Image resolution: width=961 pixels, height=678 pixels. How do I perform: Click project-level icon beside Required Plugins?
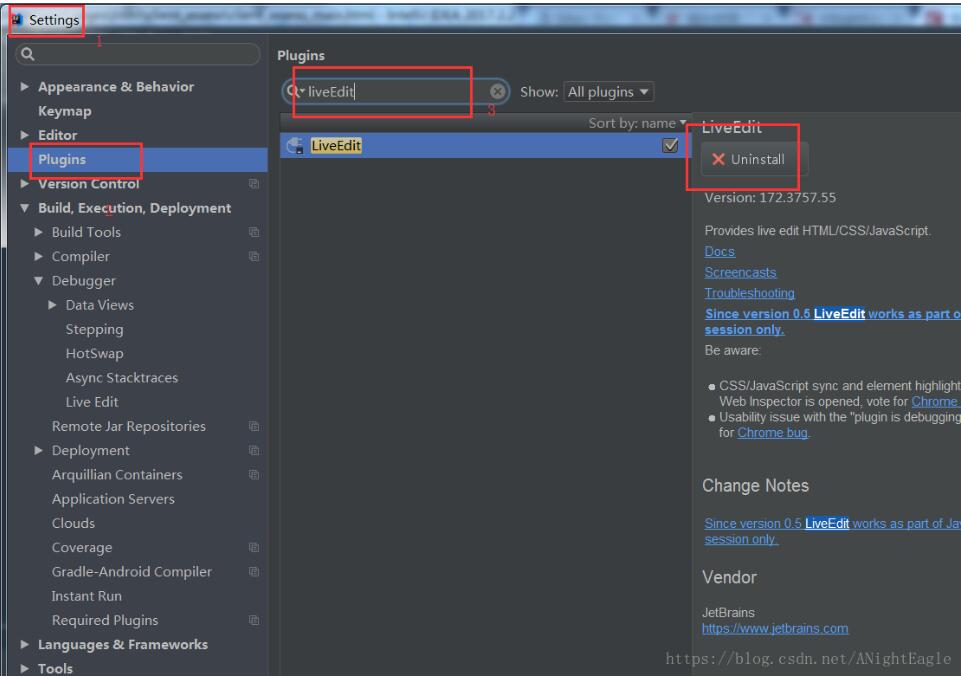tap(254, 620)
